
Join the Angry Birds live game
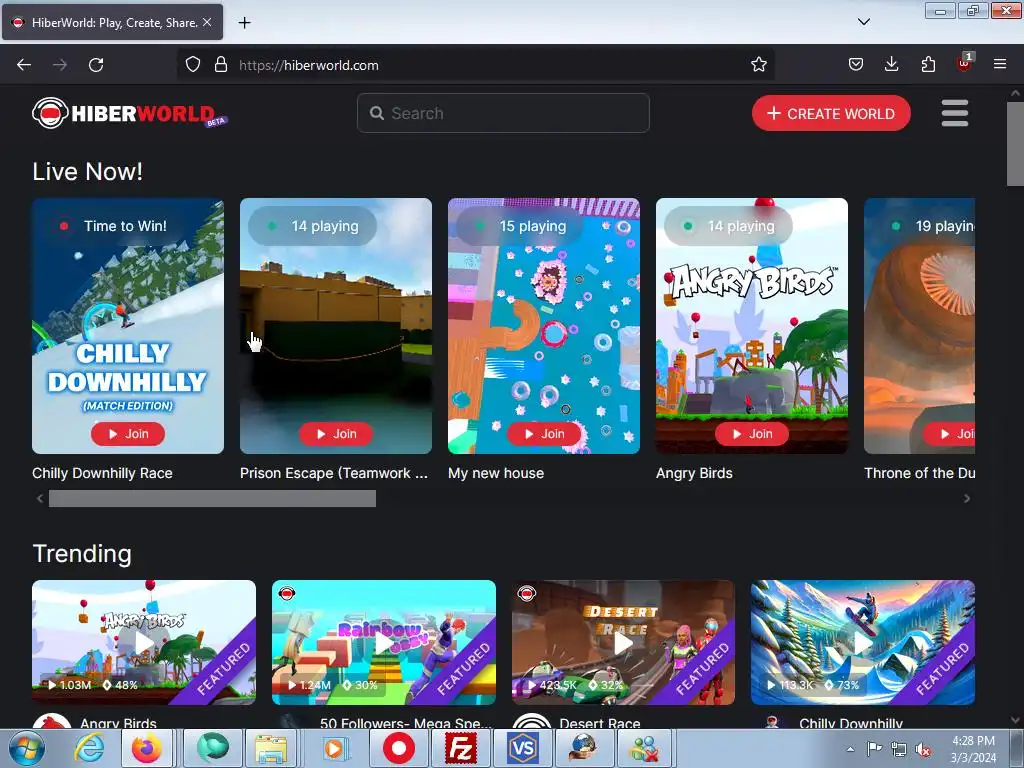click(x=752, y=434)
